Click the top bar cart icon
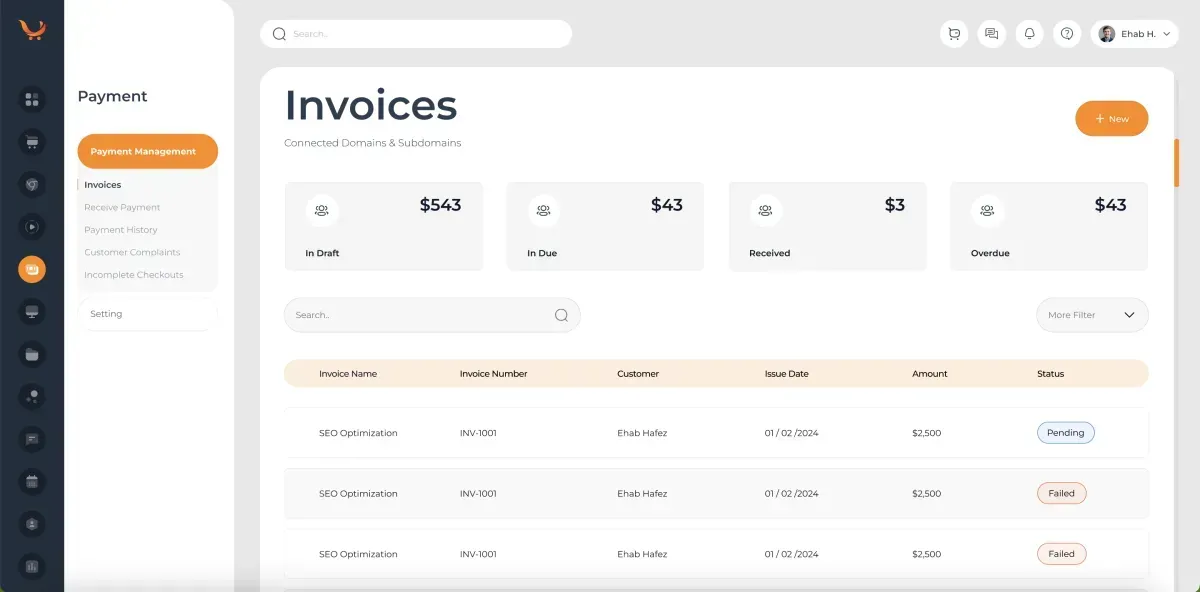The height and width of the screenshot is (592, 1200). click(954, 34)
